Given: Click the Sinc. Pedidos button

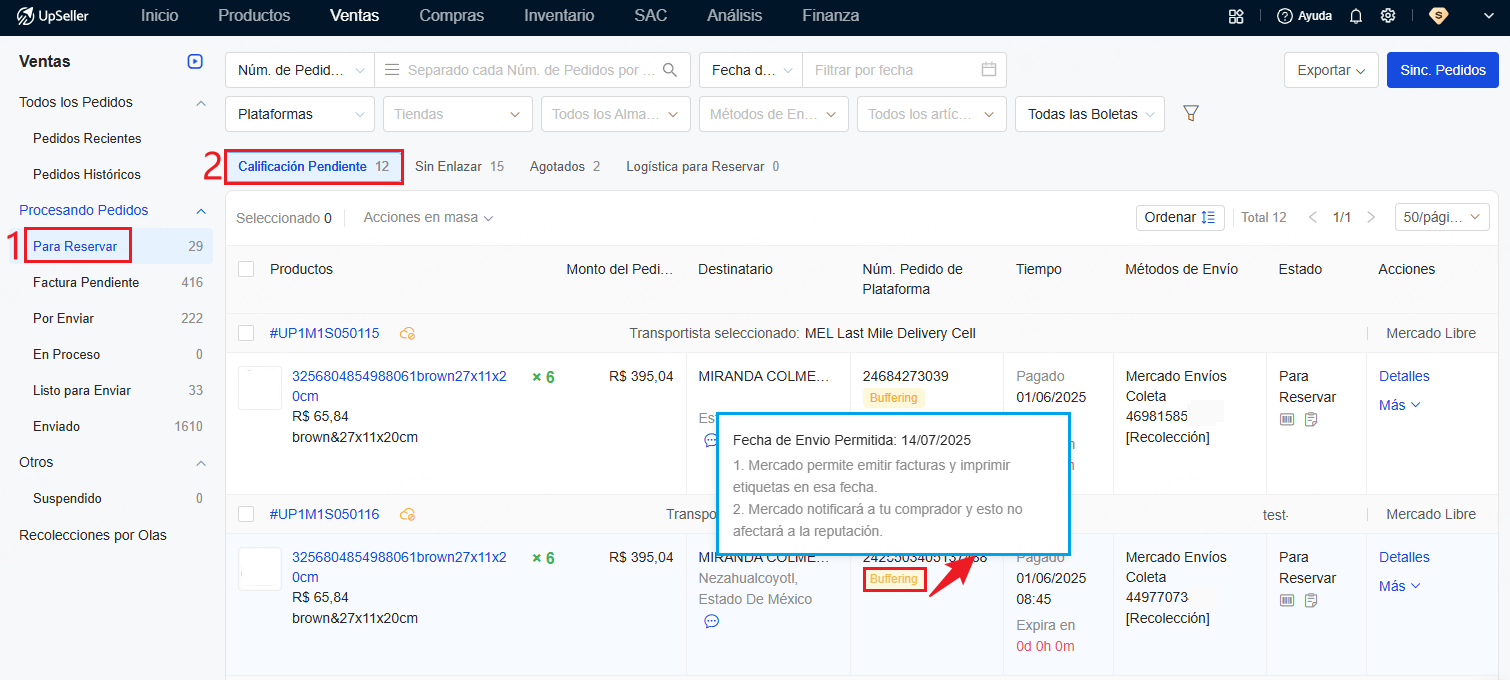Looking at the screenshot, I should (x=1442, y=70).
